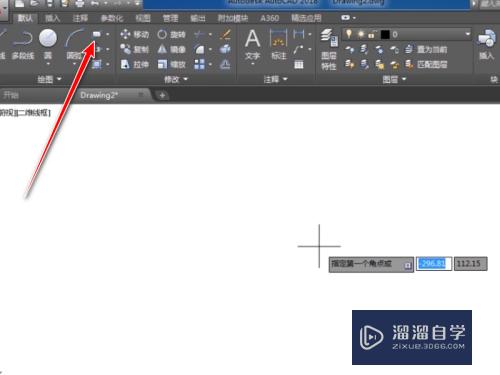Activate the Mirror (镜像) tool
Viewport: 500px width, 375px height.
(x=171, y=49)
